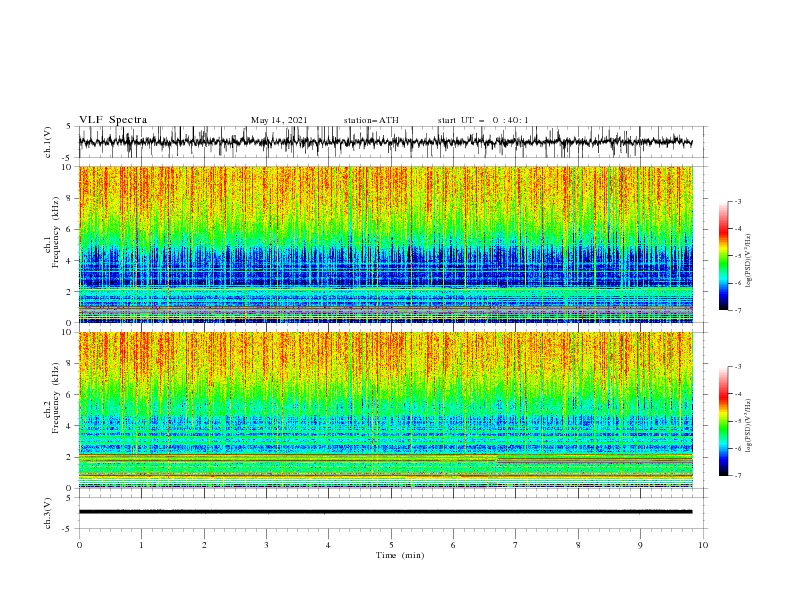Click the ch.2 spectrogram color scale bar
Screen dimensions: 792x612
pyautogui.click(x=723, y=421)
